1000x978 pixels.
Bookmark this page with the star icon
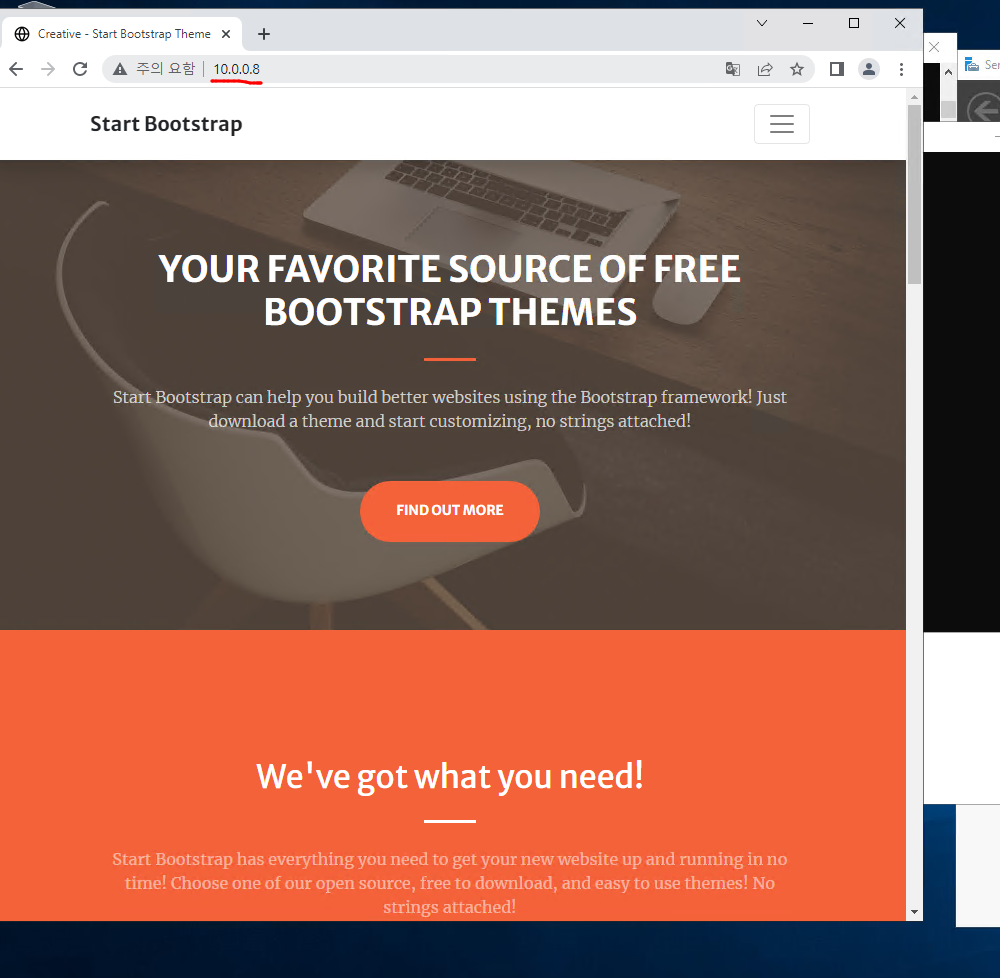point(797,69)
